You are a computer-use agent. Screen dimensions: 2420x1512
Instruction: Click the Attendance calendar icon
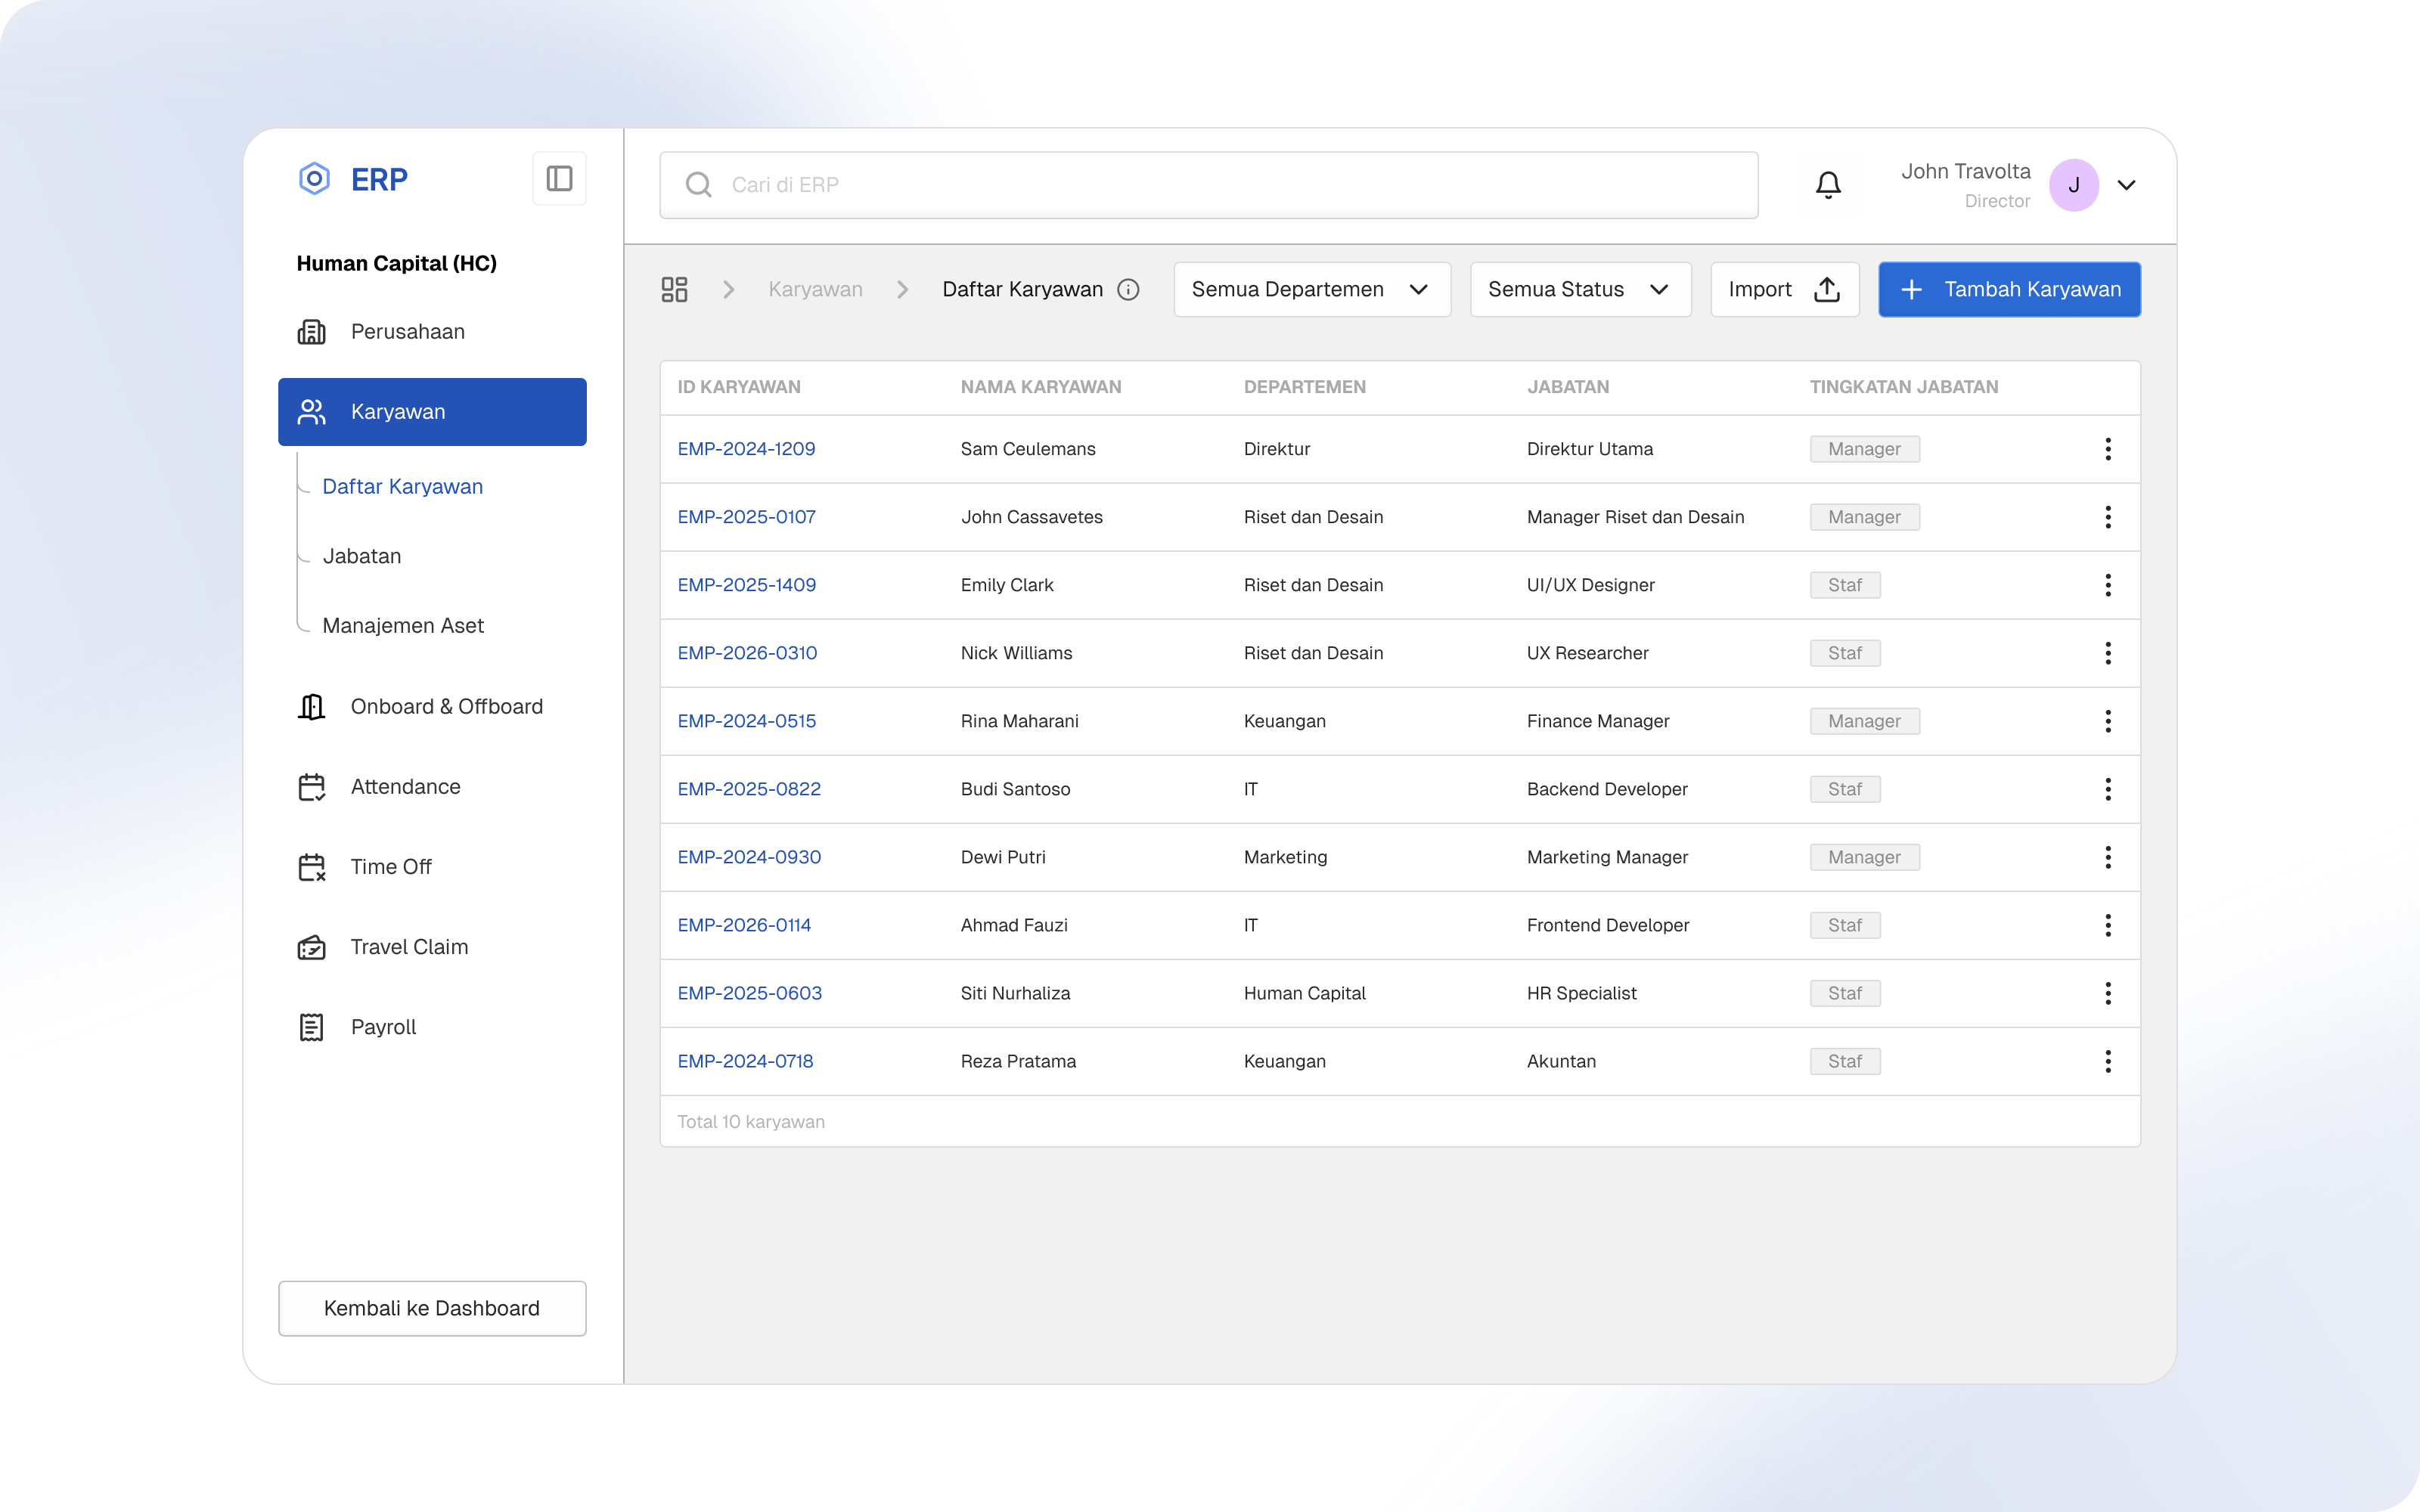pyautogui.click(x=312, y=787)
